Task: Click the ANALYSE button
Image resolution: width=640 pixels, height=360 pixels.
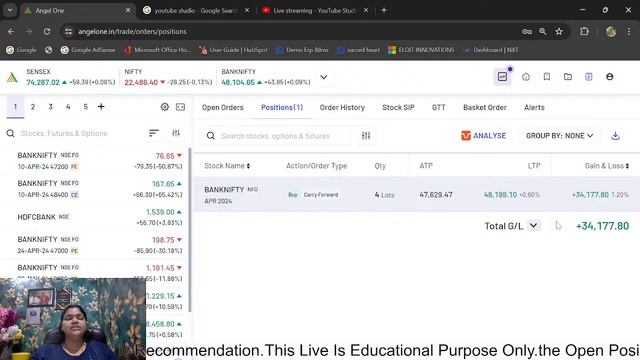Action: (483, 136)
